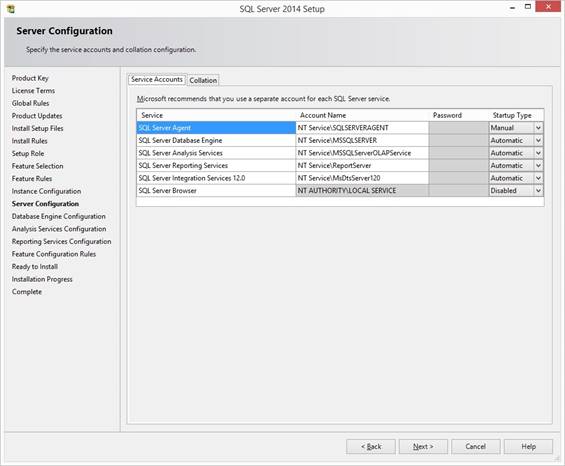
Task: Click Install Rules step in sidebar
Action: tap(30, 141)
